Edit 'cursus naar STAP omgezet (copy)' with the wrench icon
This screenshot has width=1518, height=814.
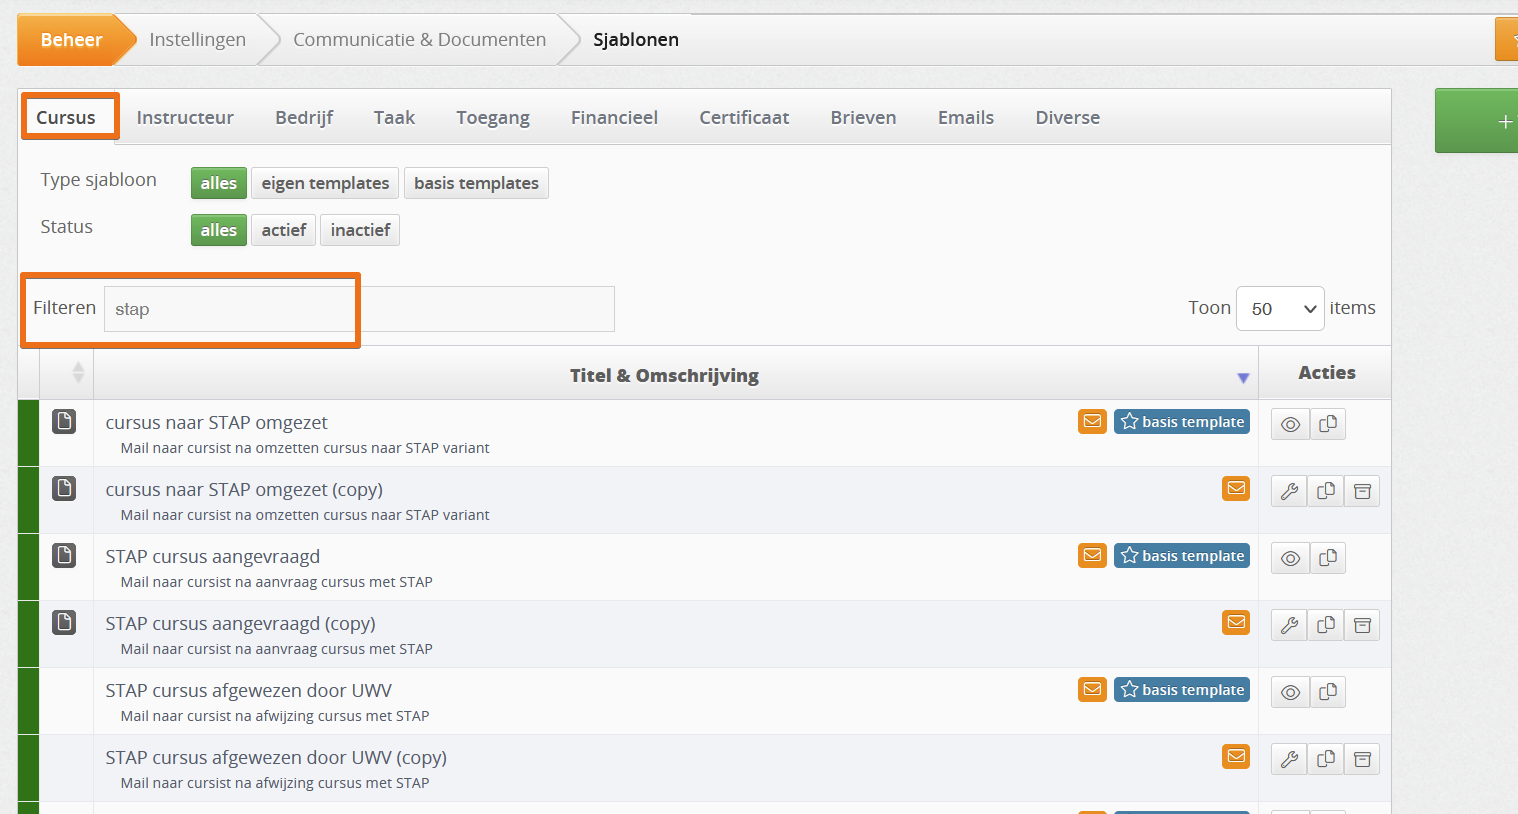point(1289,491)
